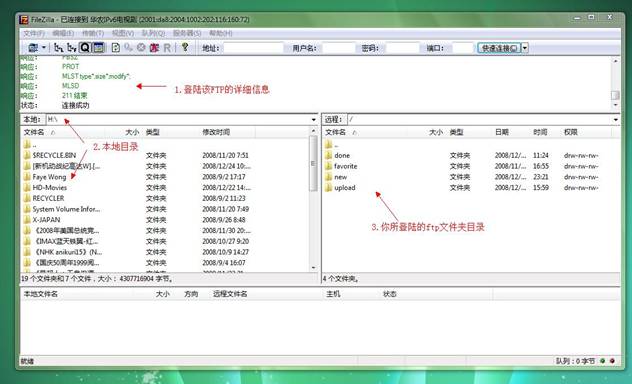632x384 pixels.
Task: Click the local file list scrollbar thumb
Action: tap(313, 164)
